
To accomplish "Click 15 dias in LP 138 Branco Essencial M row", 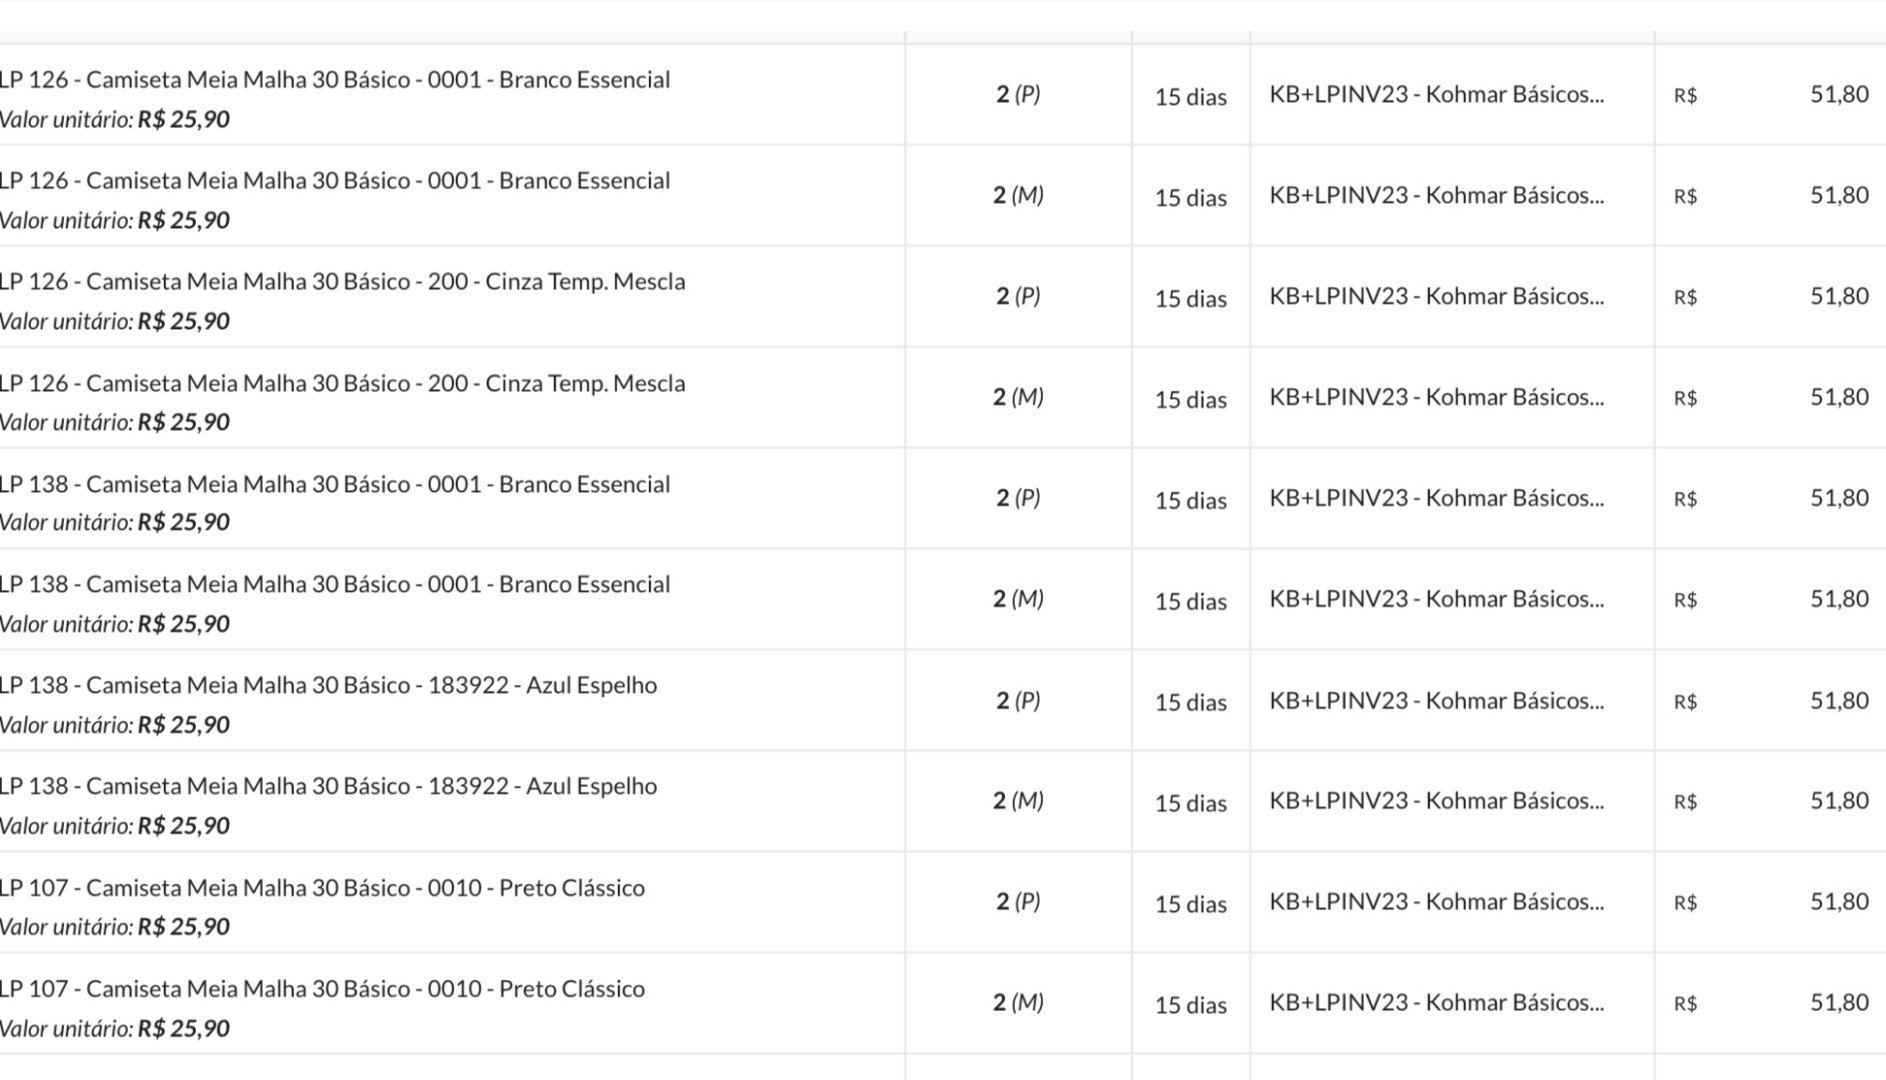I will pyautogui.click(x=1190, y=601).
